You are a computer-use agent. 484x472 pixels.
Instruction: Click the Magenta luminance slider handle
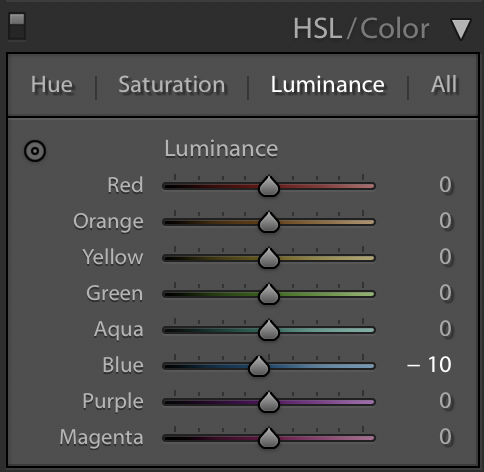269,438
